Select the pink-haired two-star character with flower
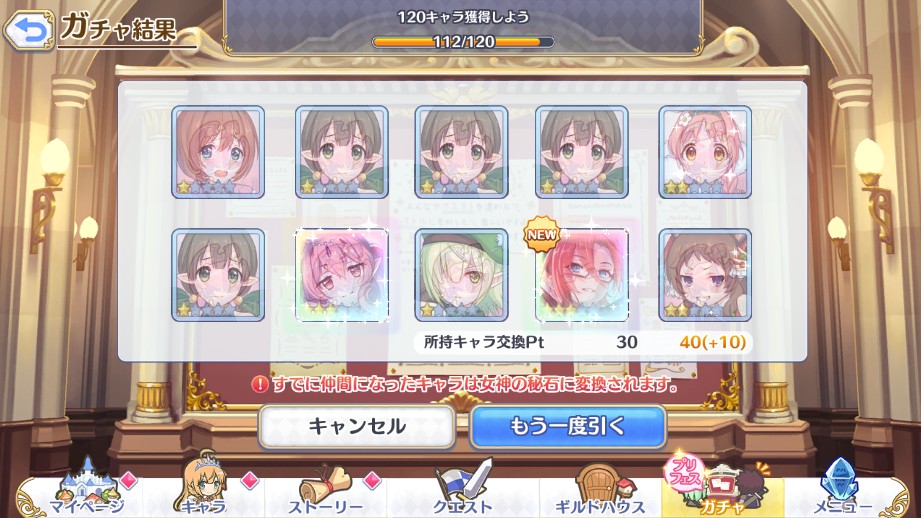This screenshot has height=518, width=921. click(x=705, y=152)
